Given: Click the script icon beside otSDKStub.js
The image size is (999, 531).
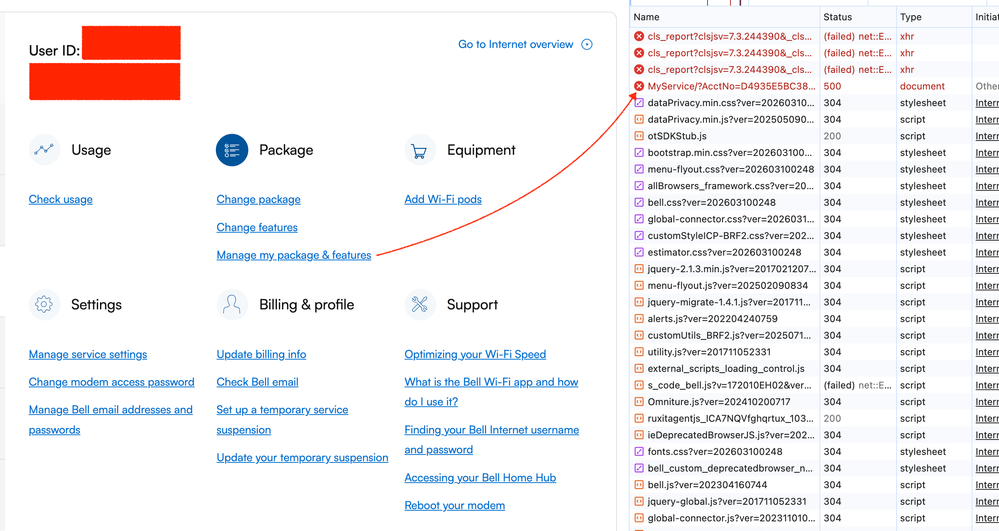Looking at the screenshot, I should point(638,136).
